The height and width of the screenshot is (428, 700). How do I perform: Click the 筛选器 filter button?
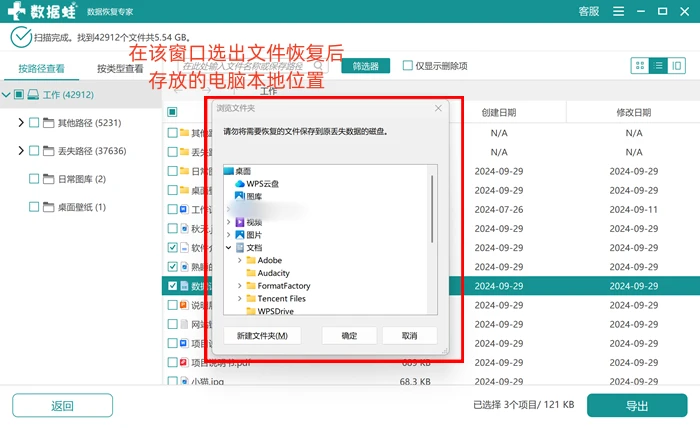pyautogui.click(x=366, y=66)
